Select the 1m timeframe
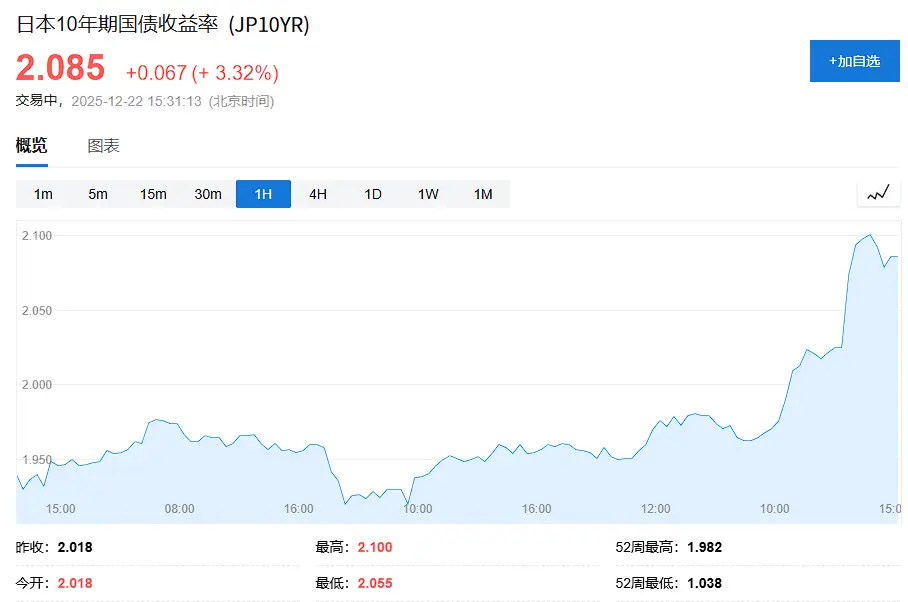Image resolution: width=908 pixels, height=602 pixels. click(42, 194)
